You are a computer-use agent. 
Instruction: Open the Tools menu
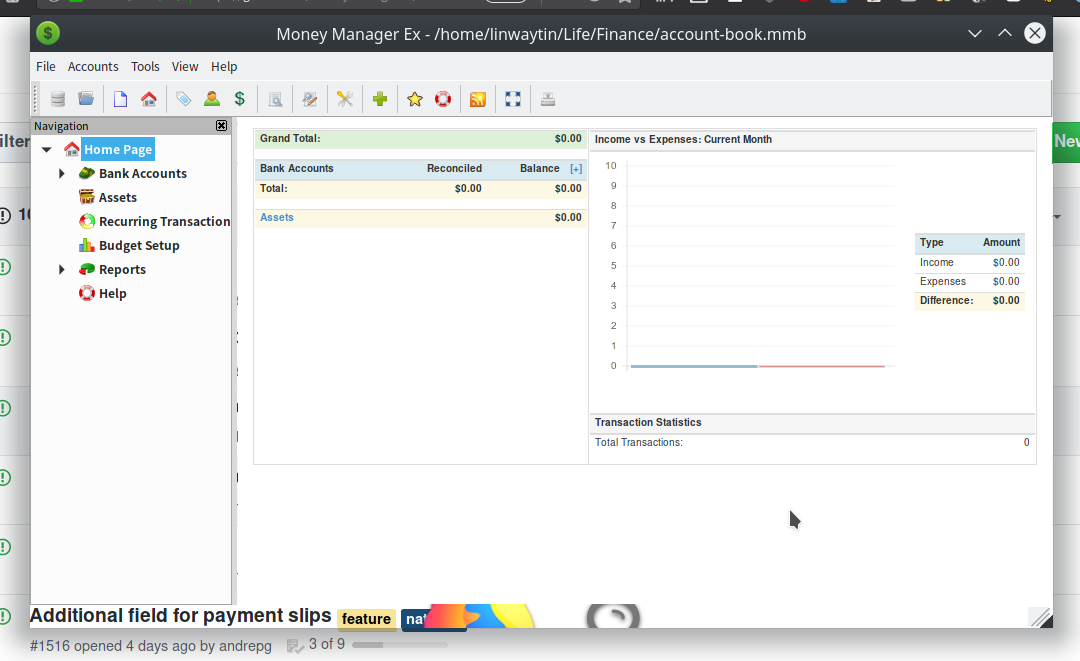(x=145, y=66)
